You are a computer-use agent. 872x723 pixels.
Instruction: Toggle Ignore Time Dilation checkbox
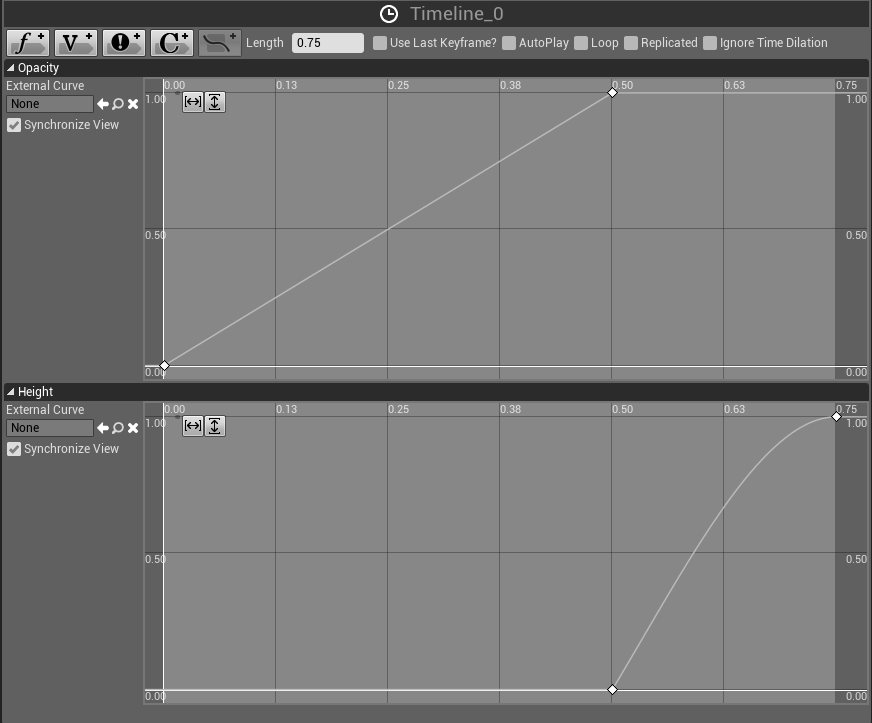point(710,43)
